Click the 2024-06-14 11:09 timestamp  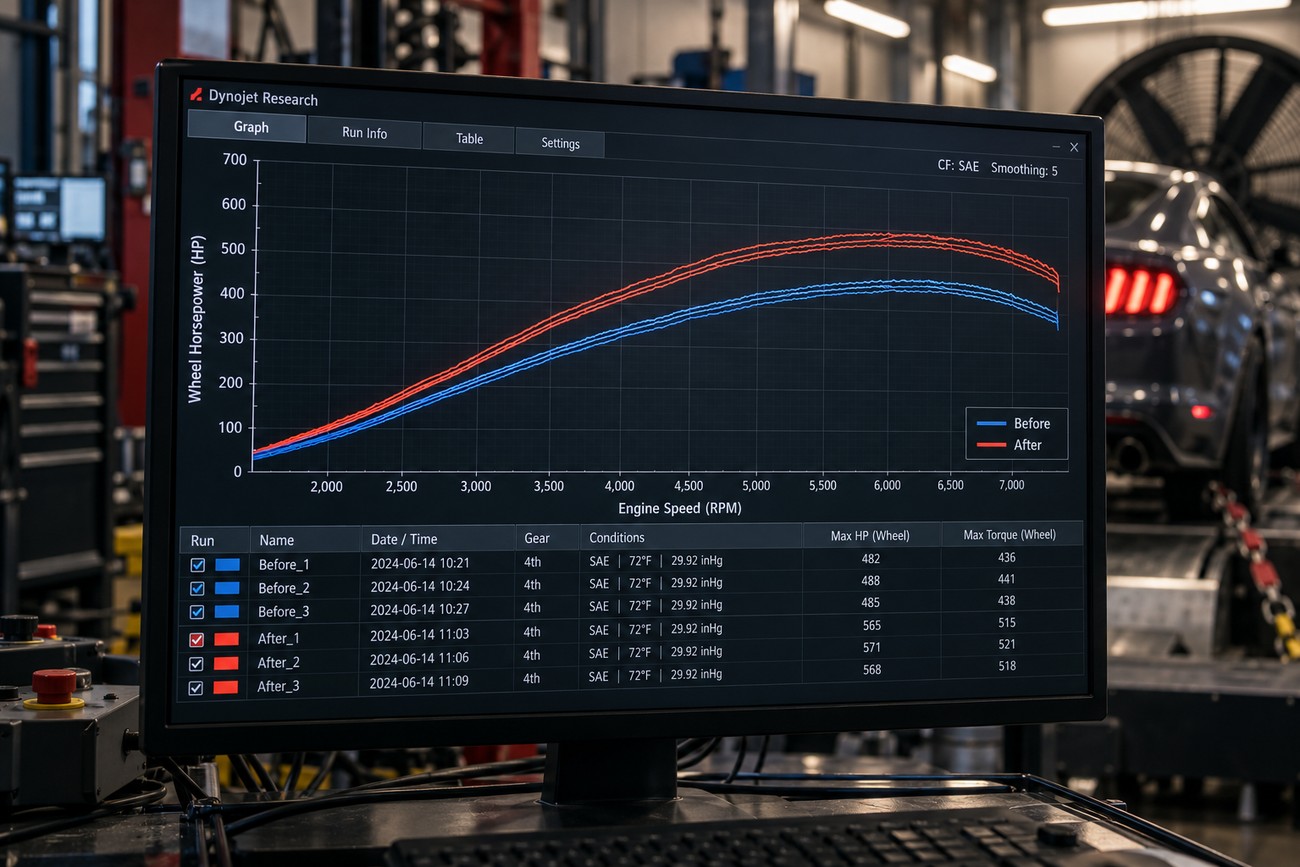tap(419, 683)
